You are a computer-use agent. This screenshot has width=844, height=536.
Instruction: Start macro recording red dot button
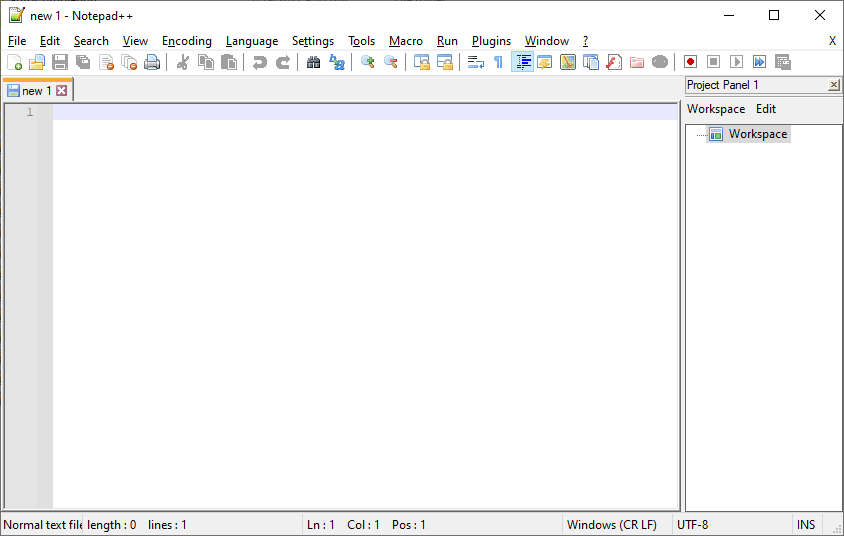point(691,62)
